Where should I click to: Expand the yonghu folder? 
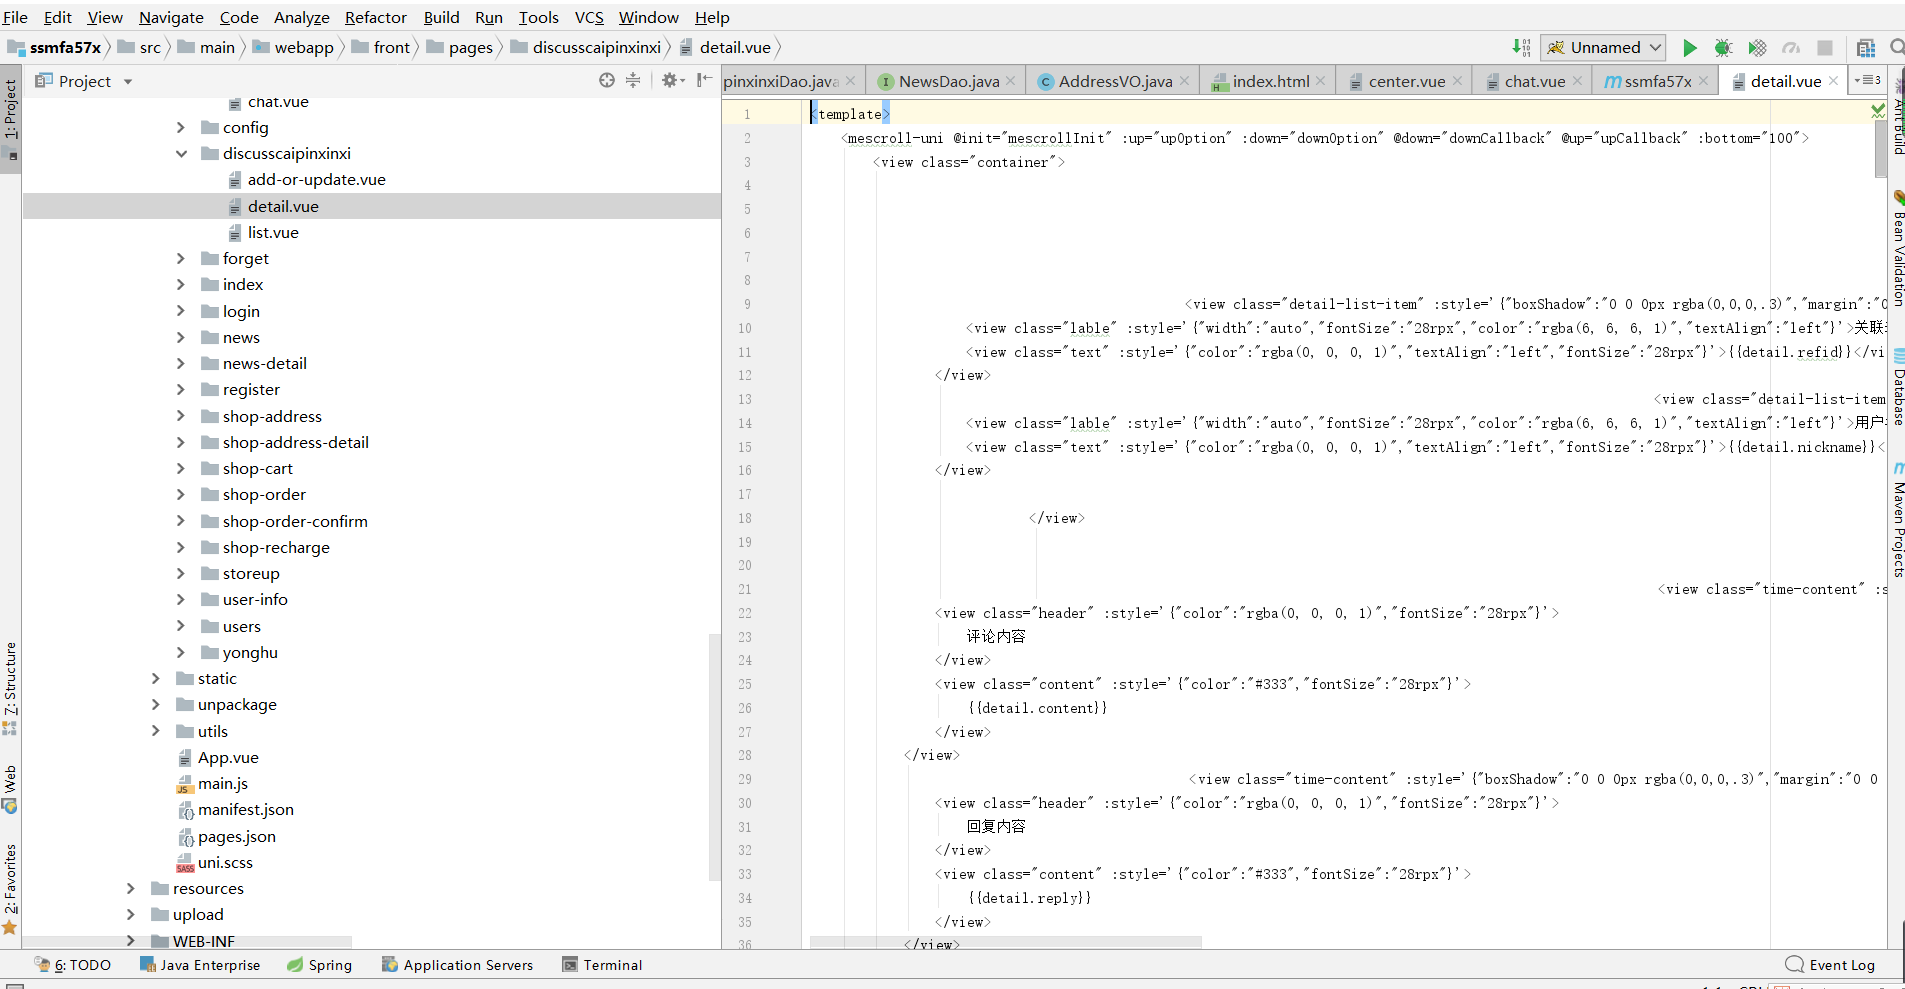(x=181, y=653)
